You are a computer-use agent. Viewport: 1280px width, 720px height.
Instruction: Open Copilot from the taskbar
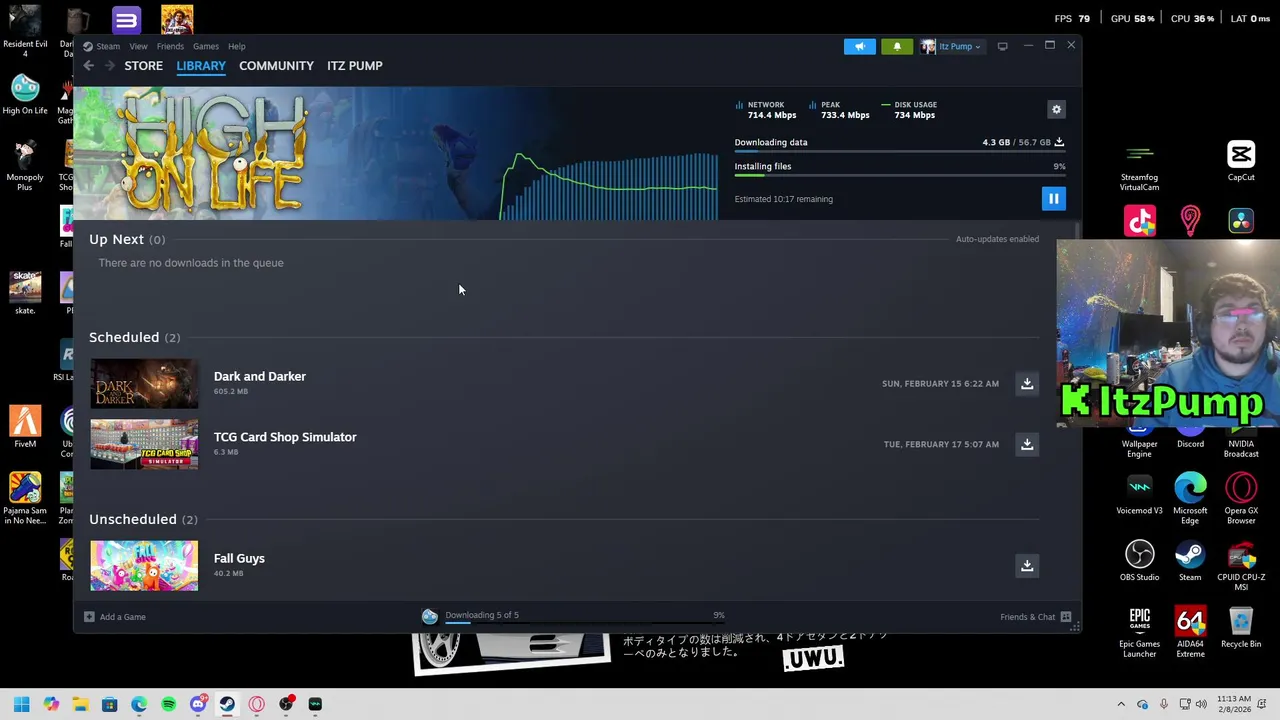[51, 704]
